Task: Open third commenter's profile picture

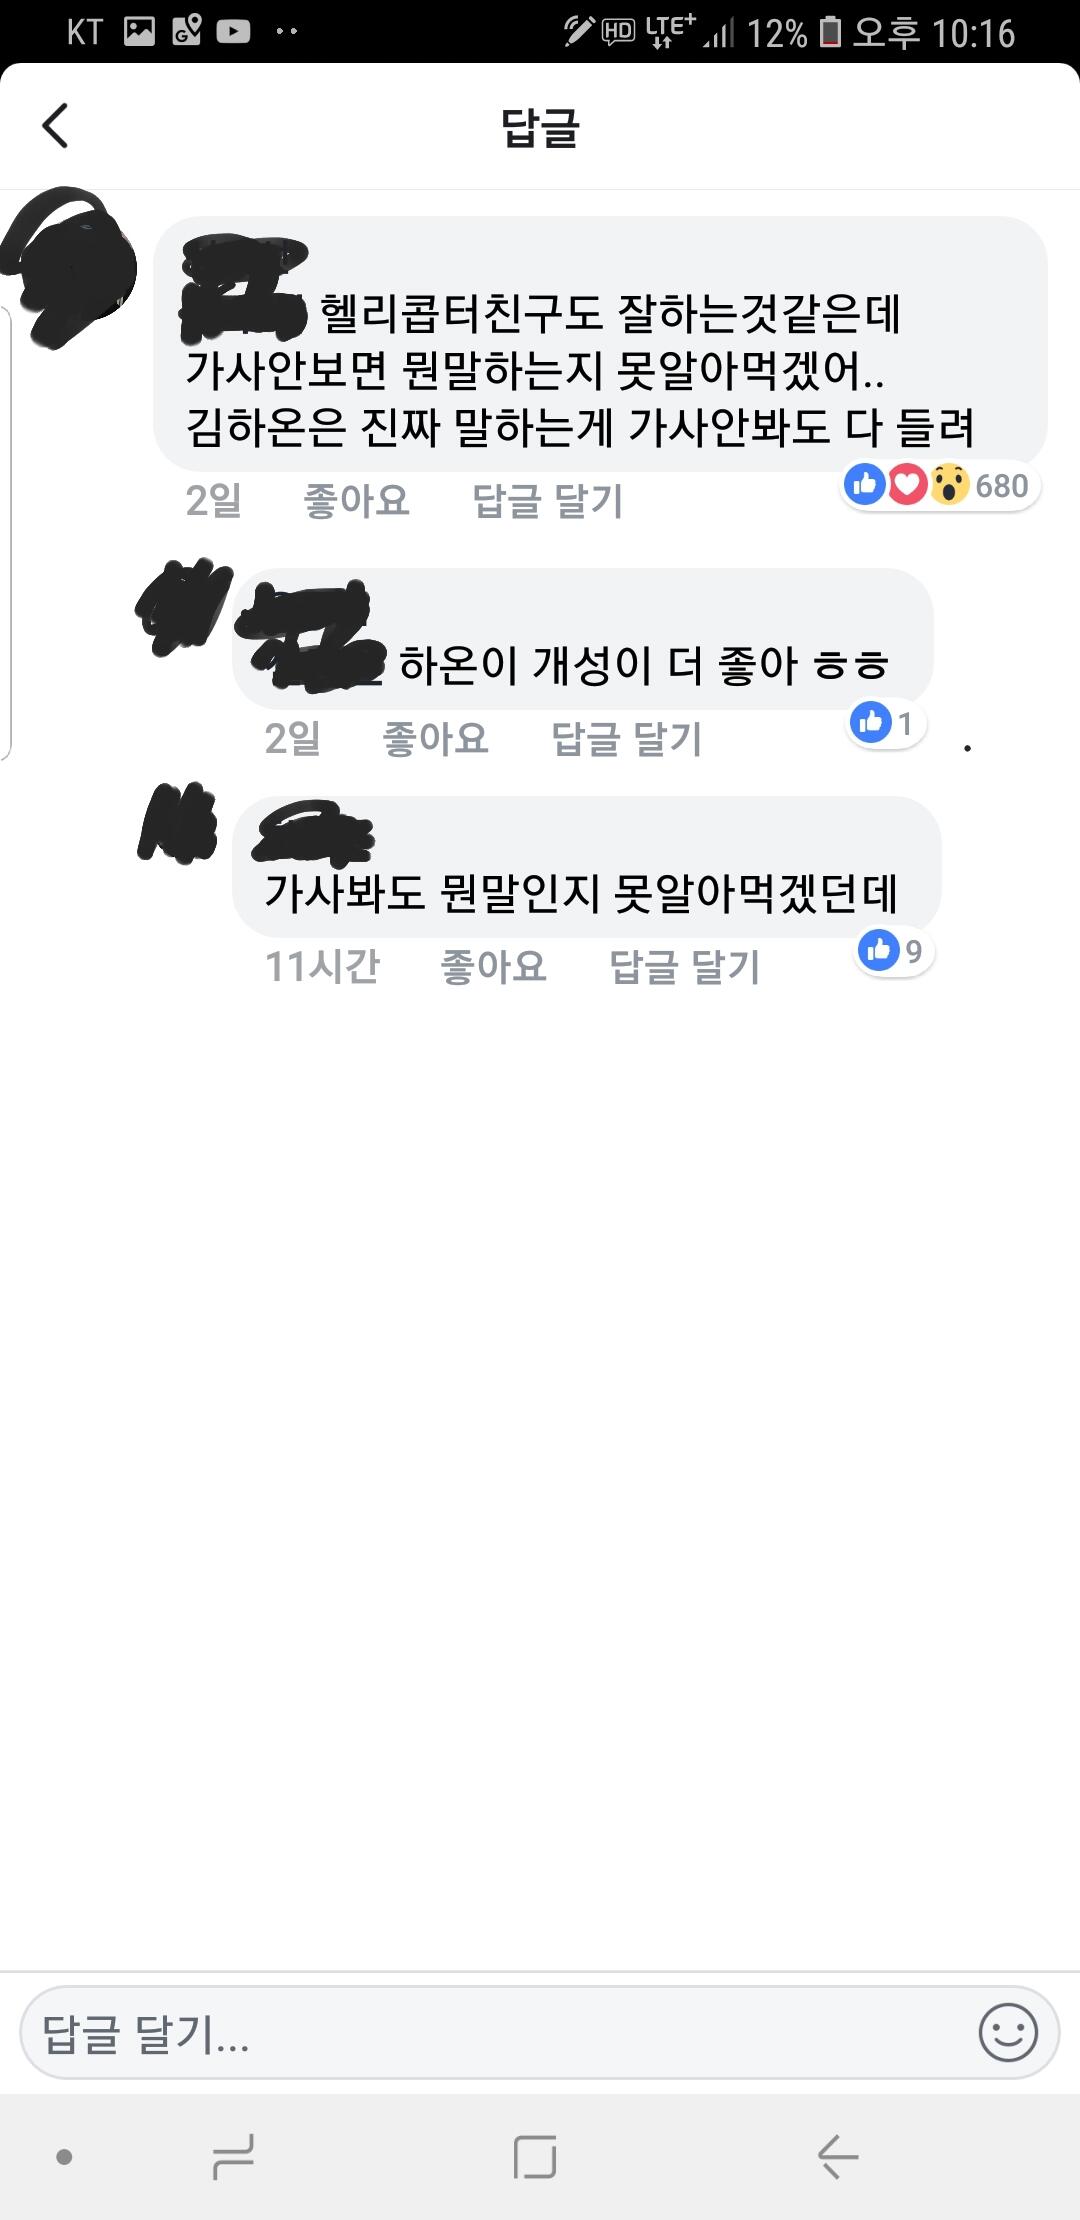Action: click(178, 824)
